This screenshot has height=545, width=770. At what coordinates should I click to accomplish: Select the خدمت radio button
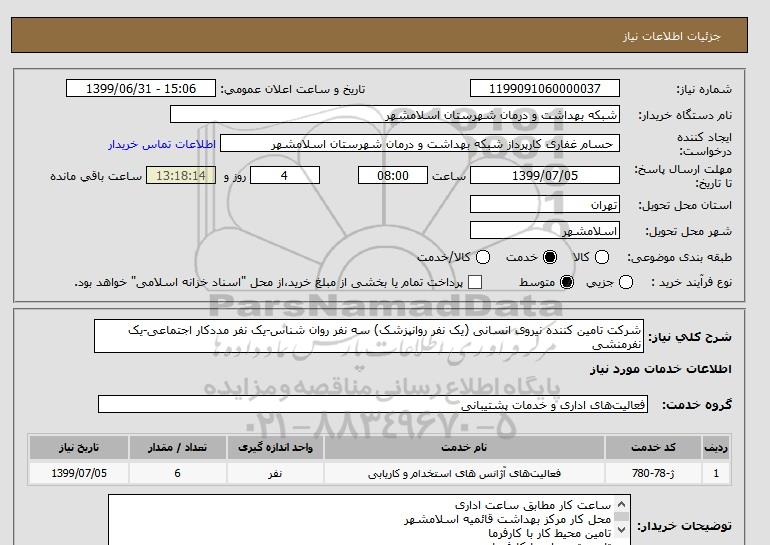click(x=550, y=257)
